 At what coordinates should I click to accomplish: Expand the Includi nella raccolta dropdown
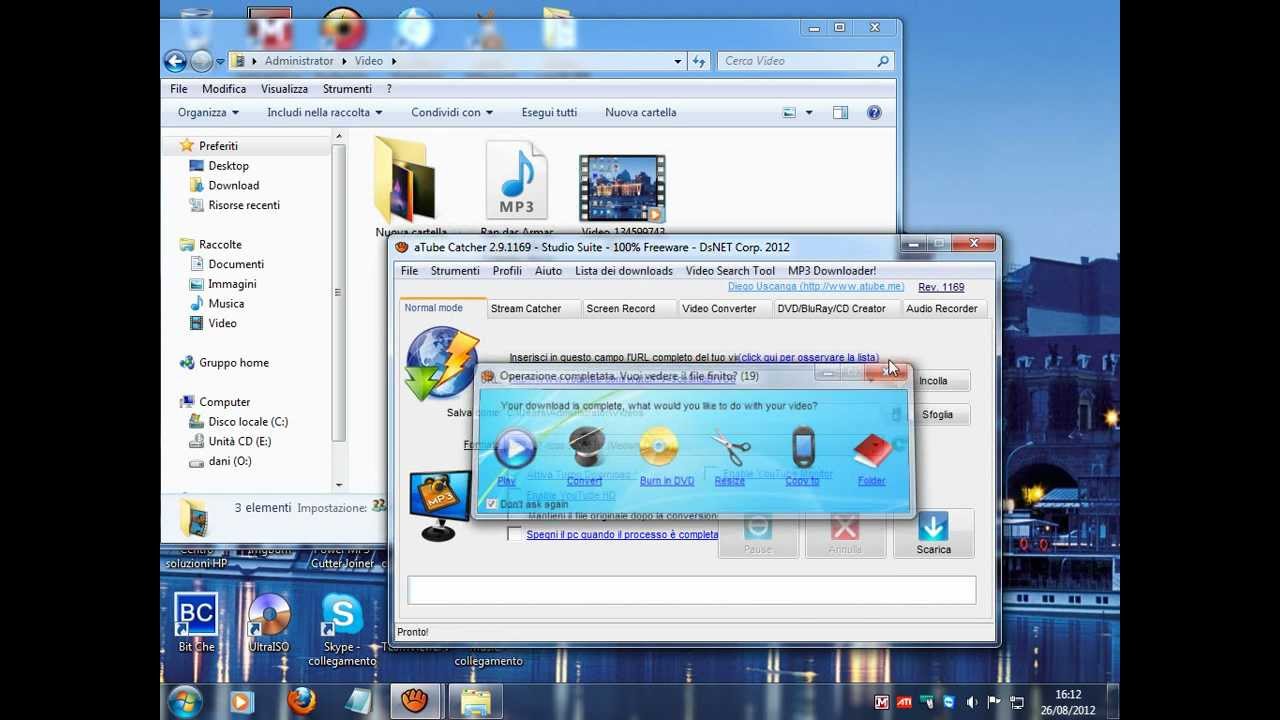(324, 113)
